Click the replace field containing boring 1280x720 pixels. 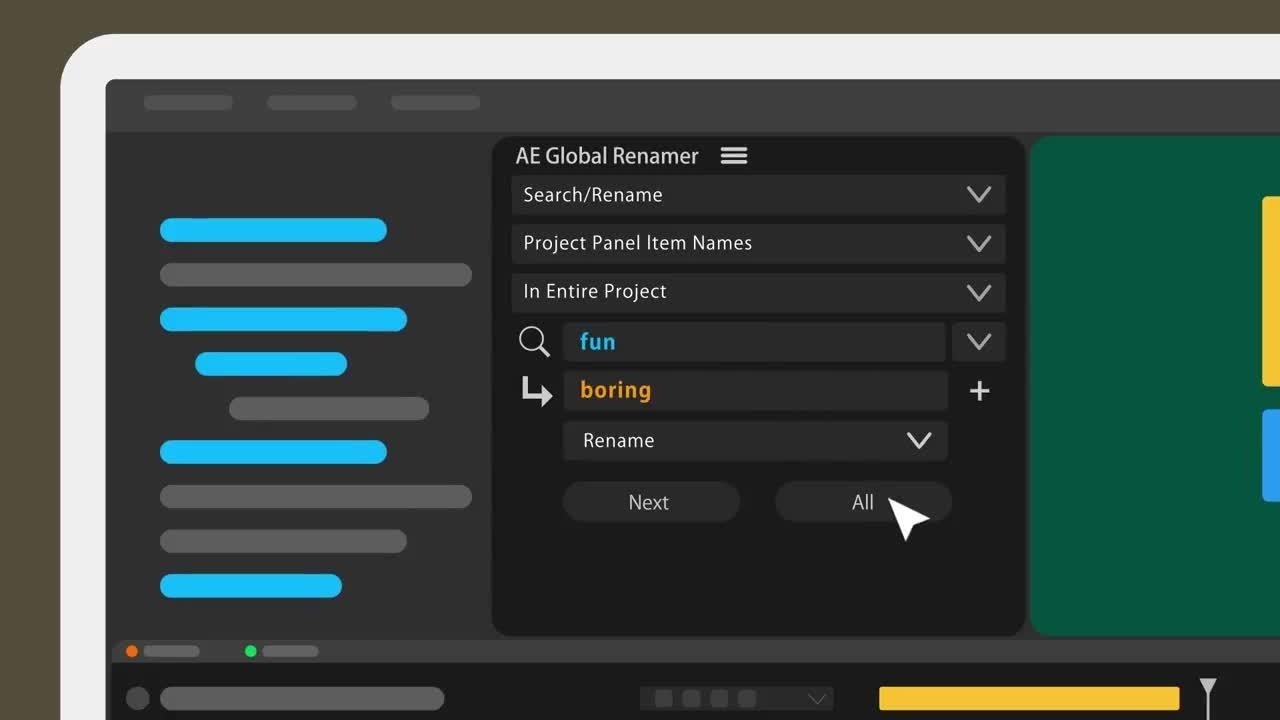pos(754,391)
